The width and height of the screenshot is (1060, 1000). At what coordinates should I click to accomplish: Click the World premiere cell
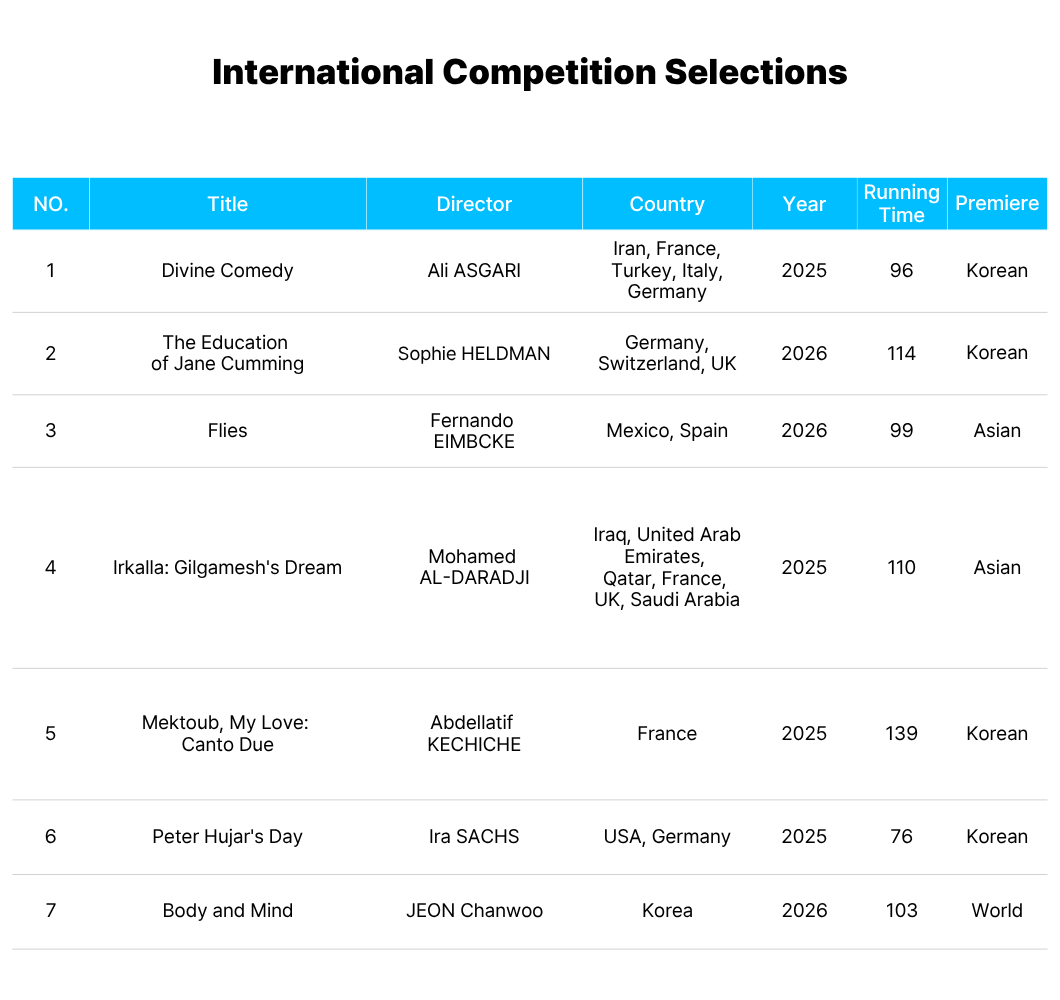[996, 911]
